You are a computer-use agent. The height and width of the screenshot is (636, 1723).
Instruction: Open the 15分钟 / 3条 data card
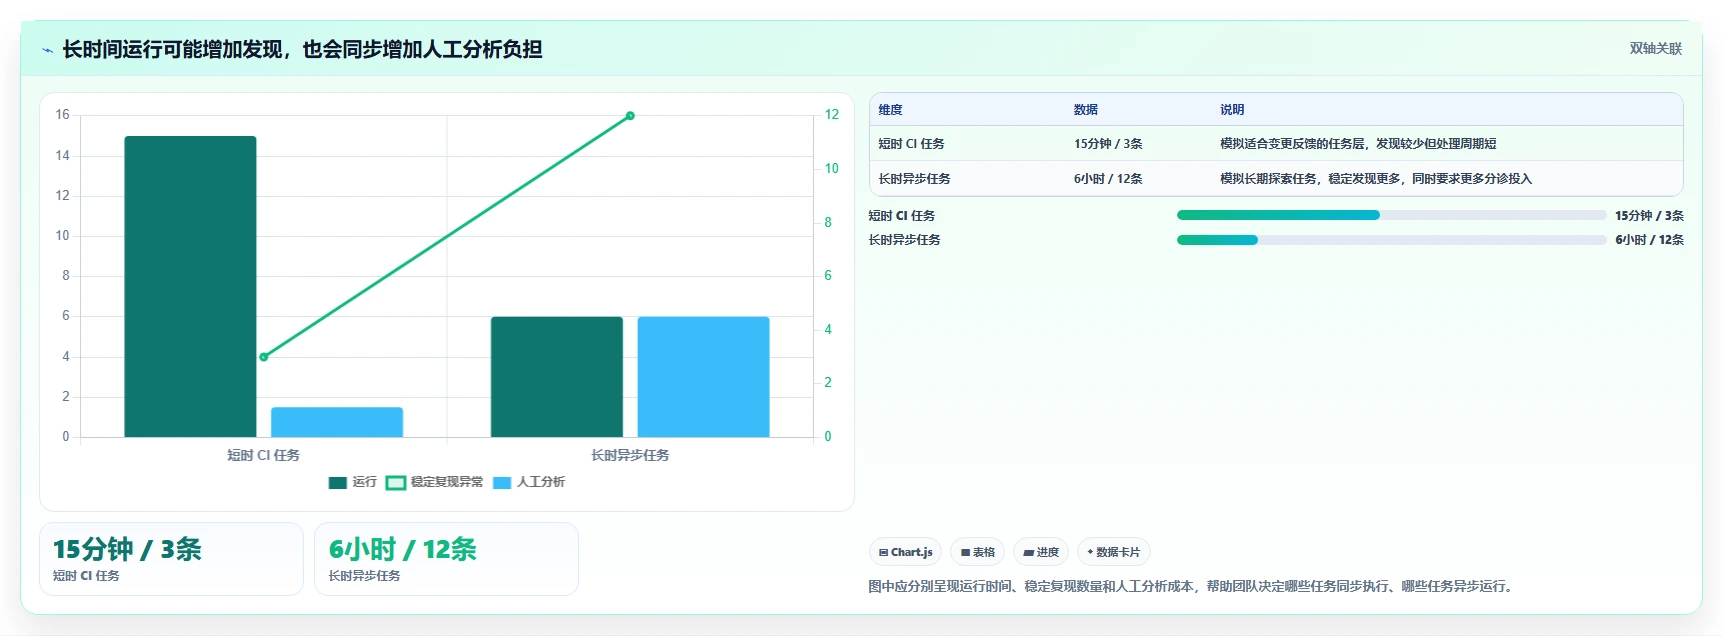pos(171,559)
